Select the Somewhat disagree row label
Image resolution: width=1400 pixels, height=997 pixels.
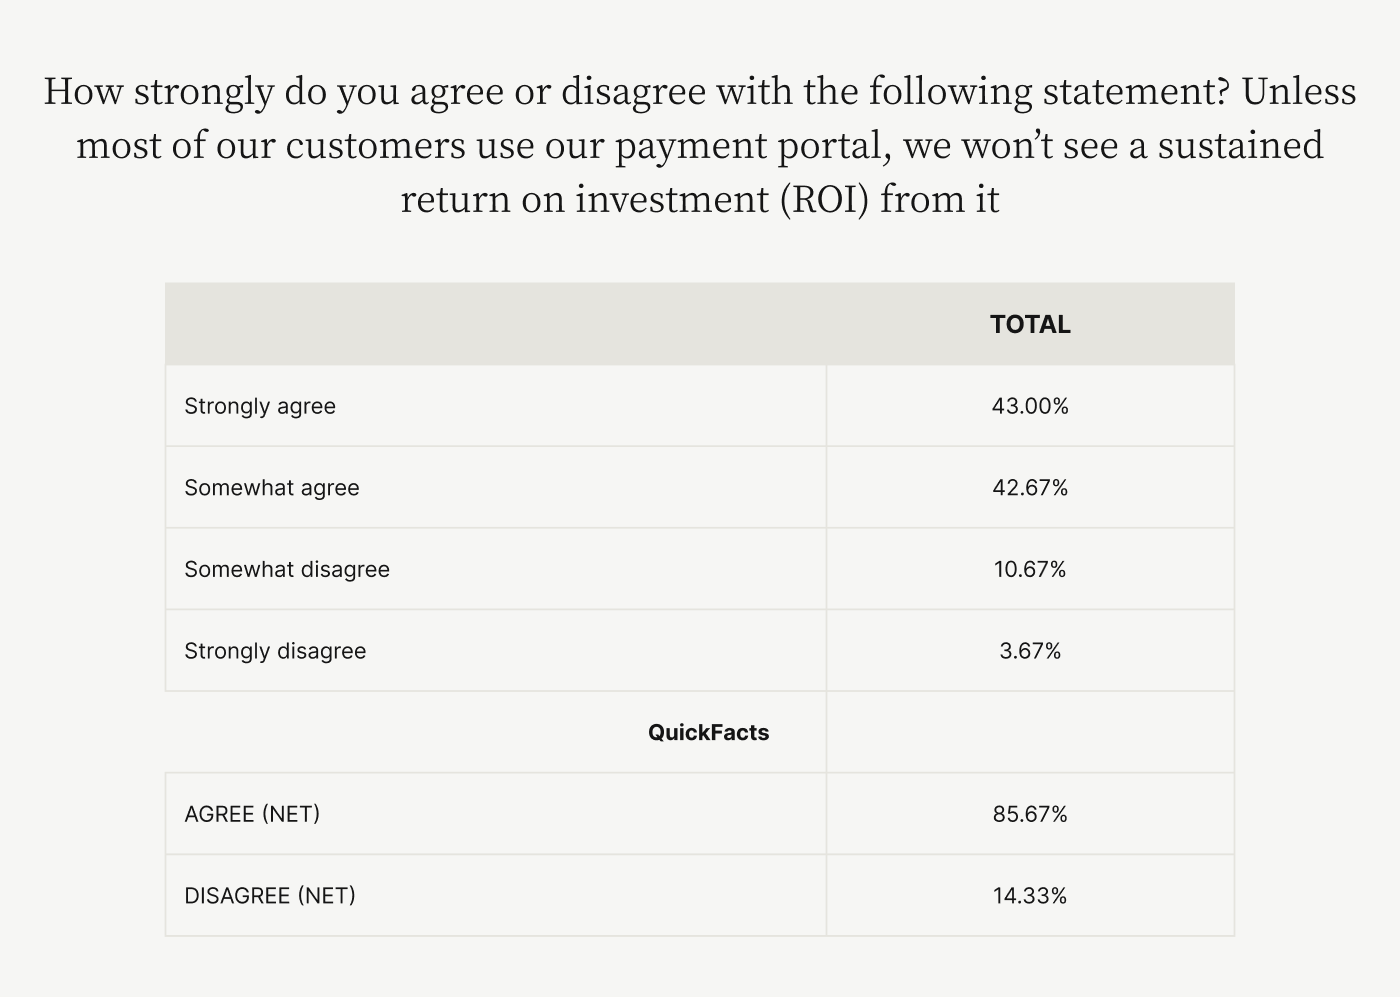click(287, 569)
